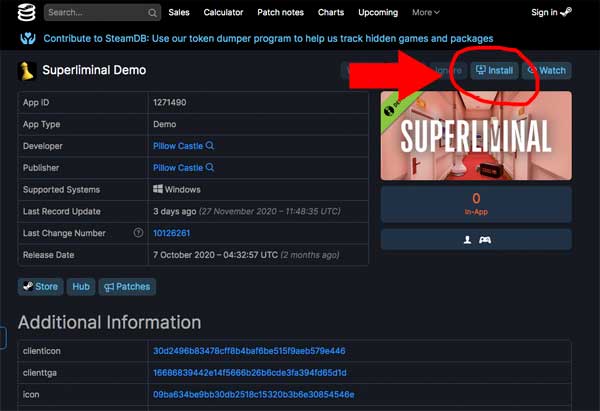Click the help icon beside Last Change Number

[138, 233]
